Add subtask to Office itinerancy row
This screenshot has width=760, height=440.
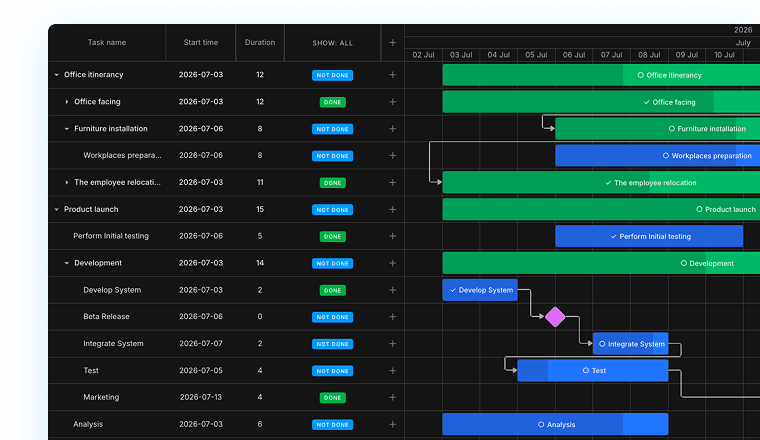pos(393,75)
